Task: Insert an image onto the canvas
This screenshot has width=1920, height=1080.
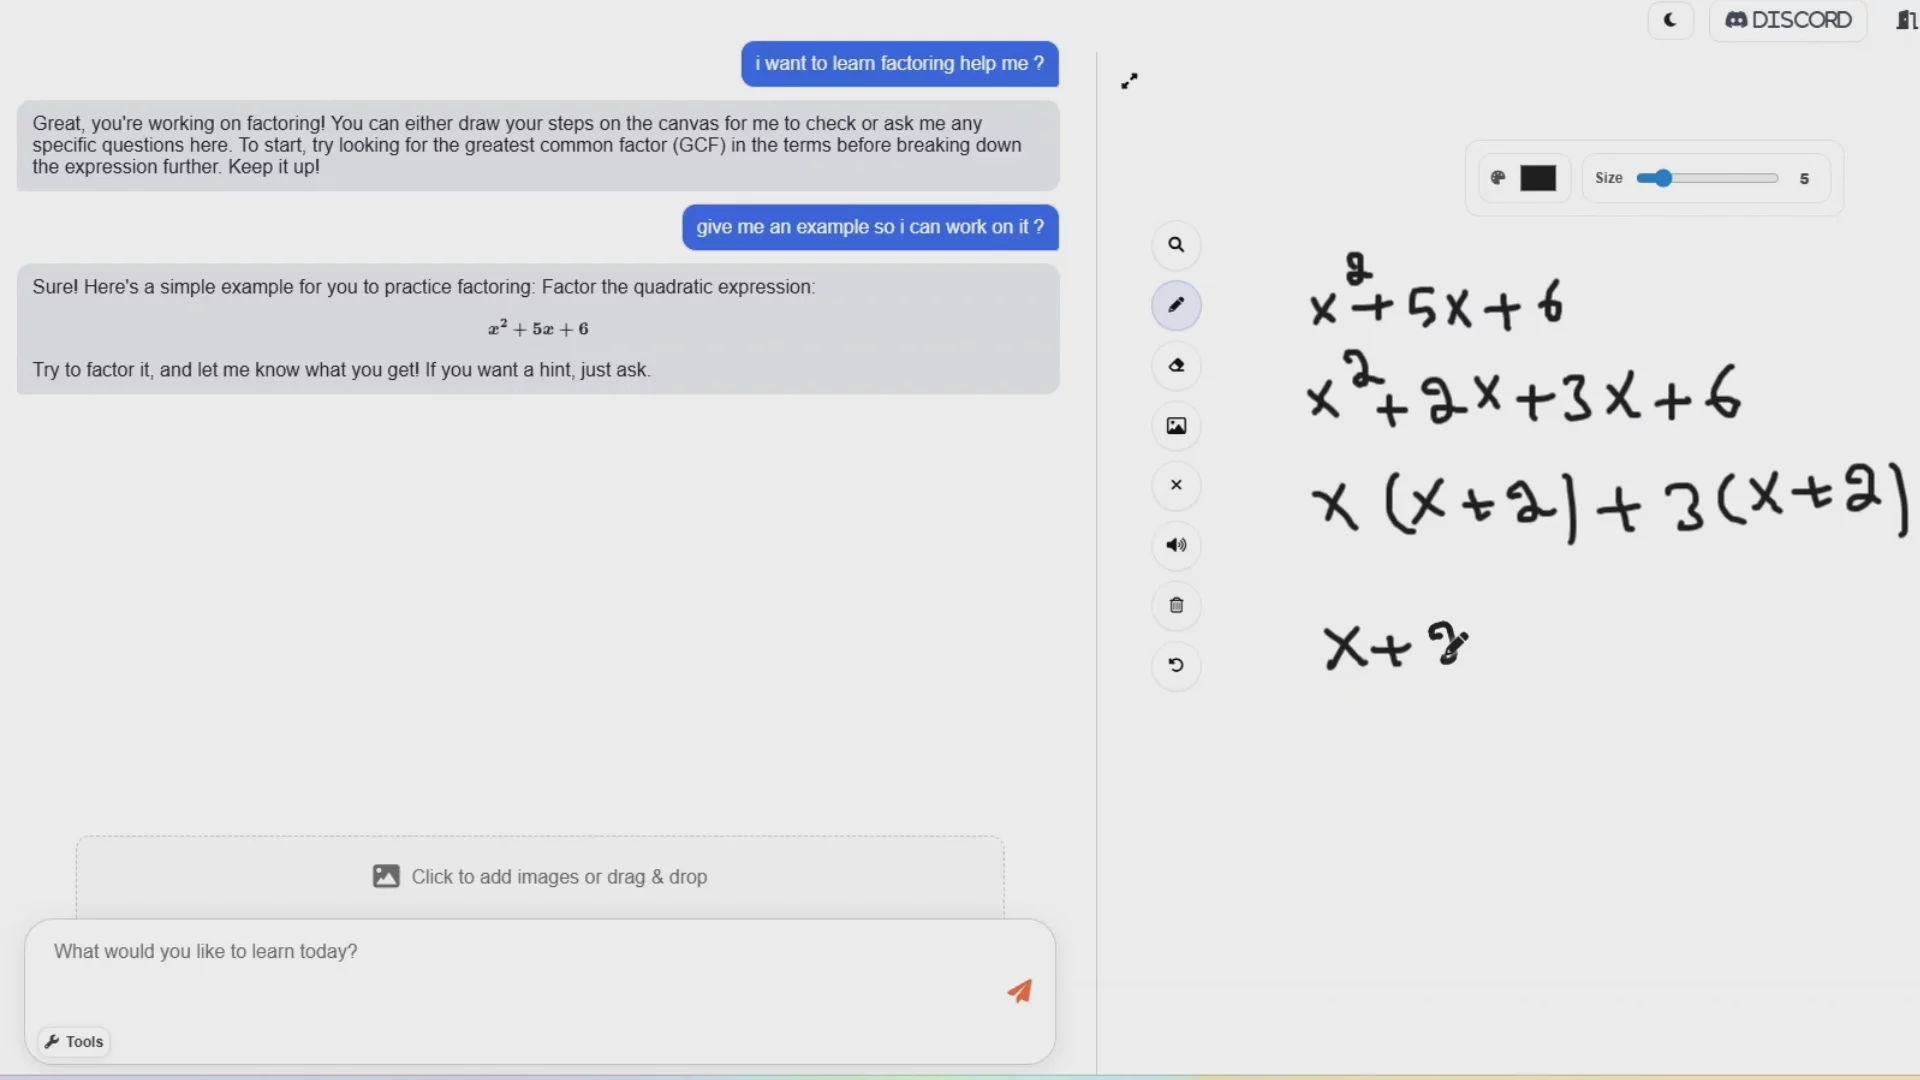Action: (1176, 426)
